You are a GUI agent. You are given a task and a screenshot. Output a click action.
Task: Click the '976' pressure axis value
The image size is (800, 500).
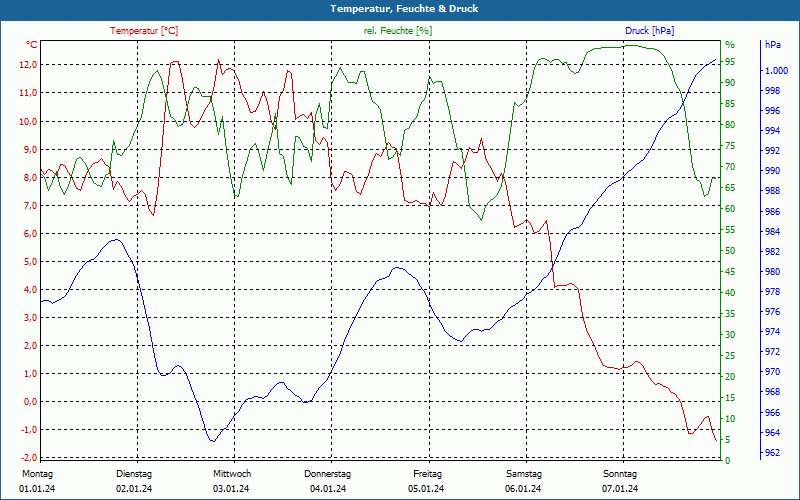coord(770,312)
